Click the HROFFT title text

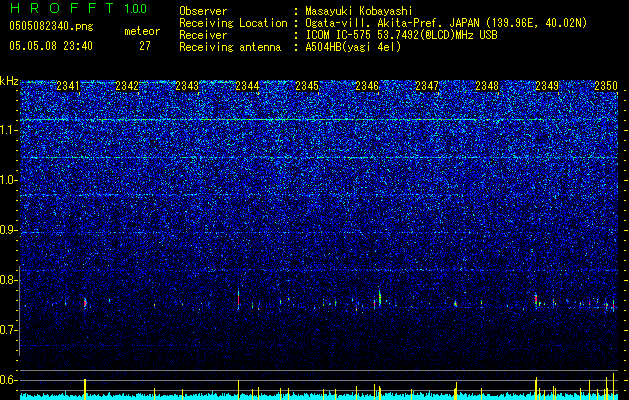coord(63,8)
